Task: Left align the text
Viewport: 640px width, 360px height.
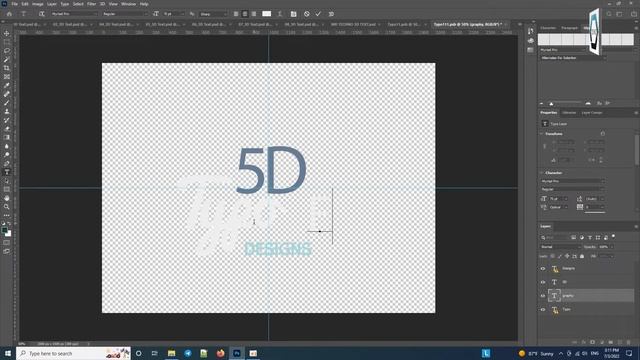Action: click(236, 14)
